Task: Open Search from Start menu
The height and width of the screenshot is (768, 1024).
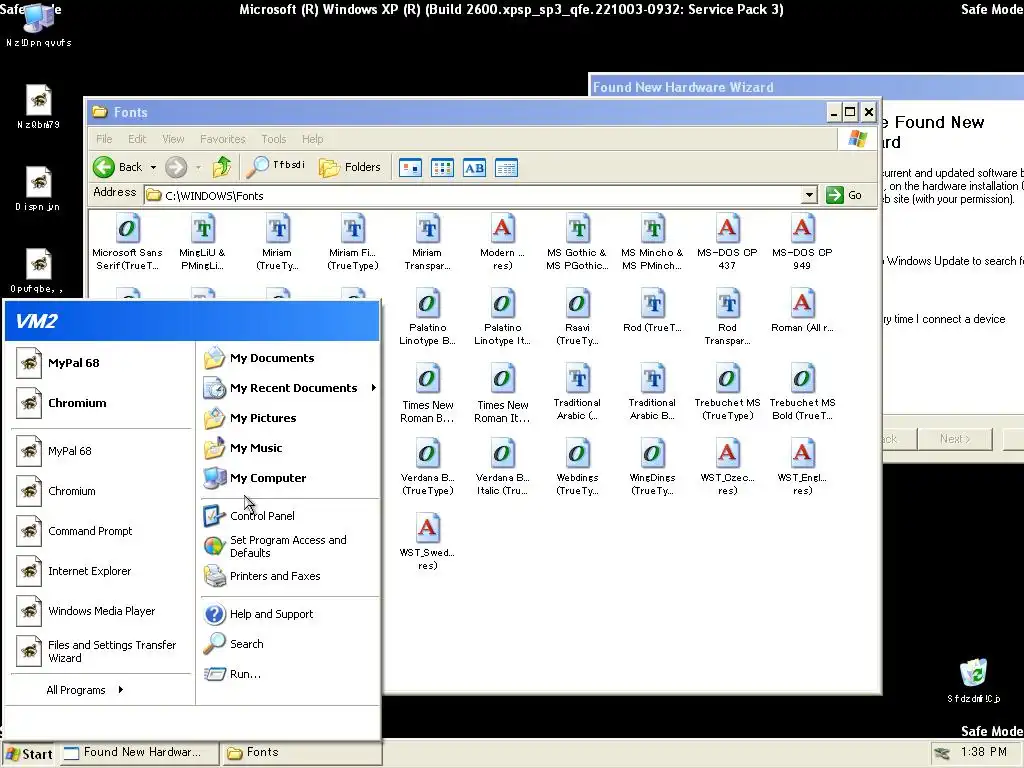Action: pos(290,644)
